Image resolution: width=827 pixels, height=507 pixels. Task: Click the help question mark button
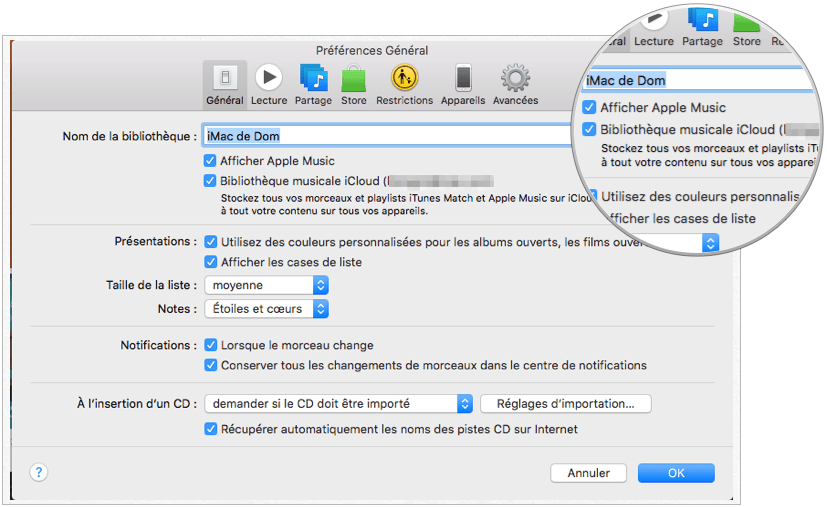tap(39, 472)
